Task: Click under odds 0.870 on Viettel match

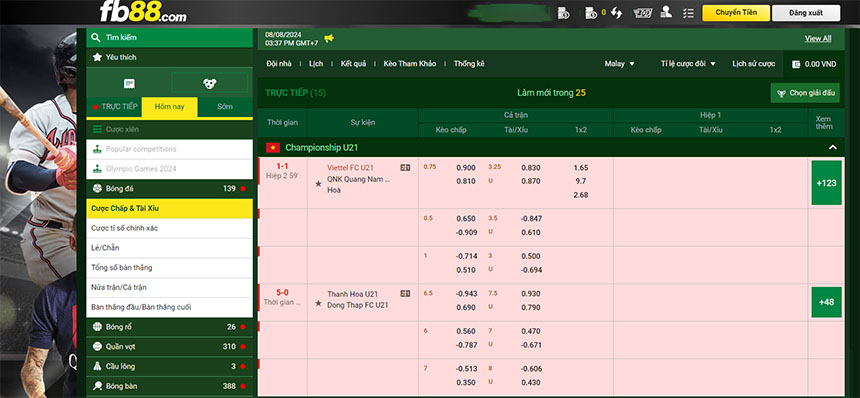Action: [x=531, y=181]
